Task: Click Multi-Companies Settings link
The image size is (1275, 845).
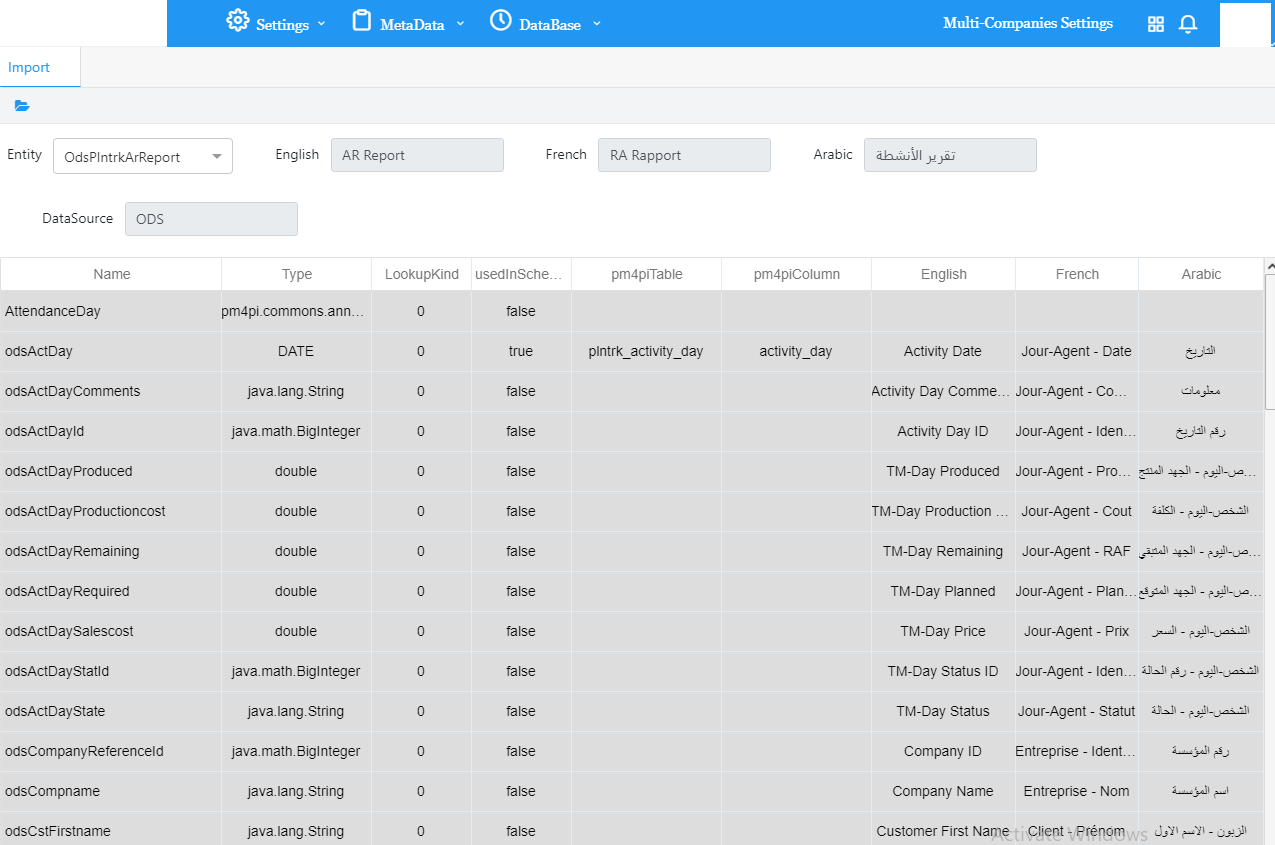Action: pyautogui.click(x=1027, y=23)
